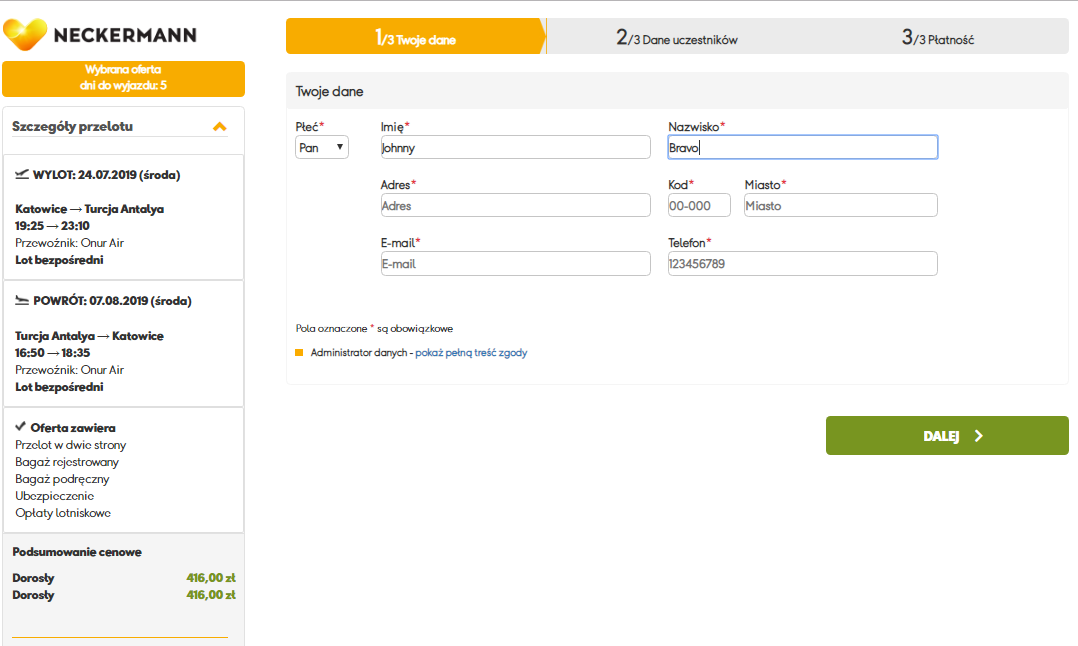The height and width of the screenshot is (646, 1078).
Task: Focus the E-mail input field
Action: (516, 263)
